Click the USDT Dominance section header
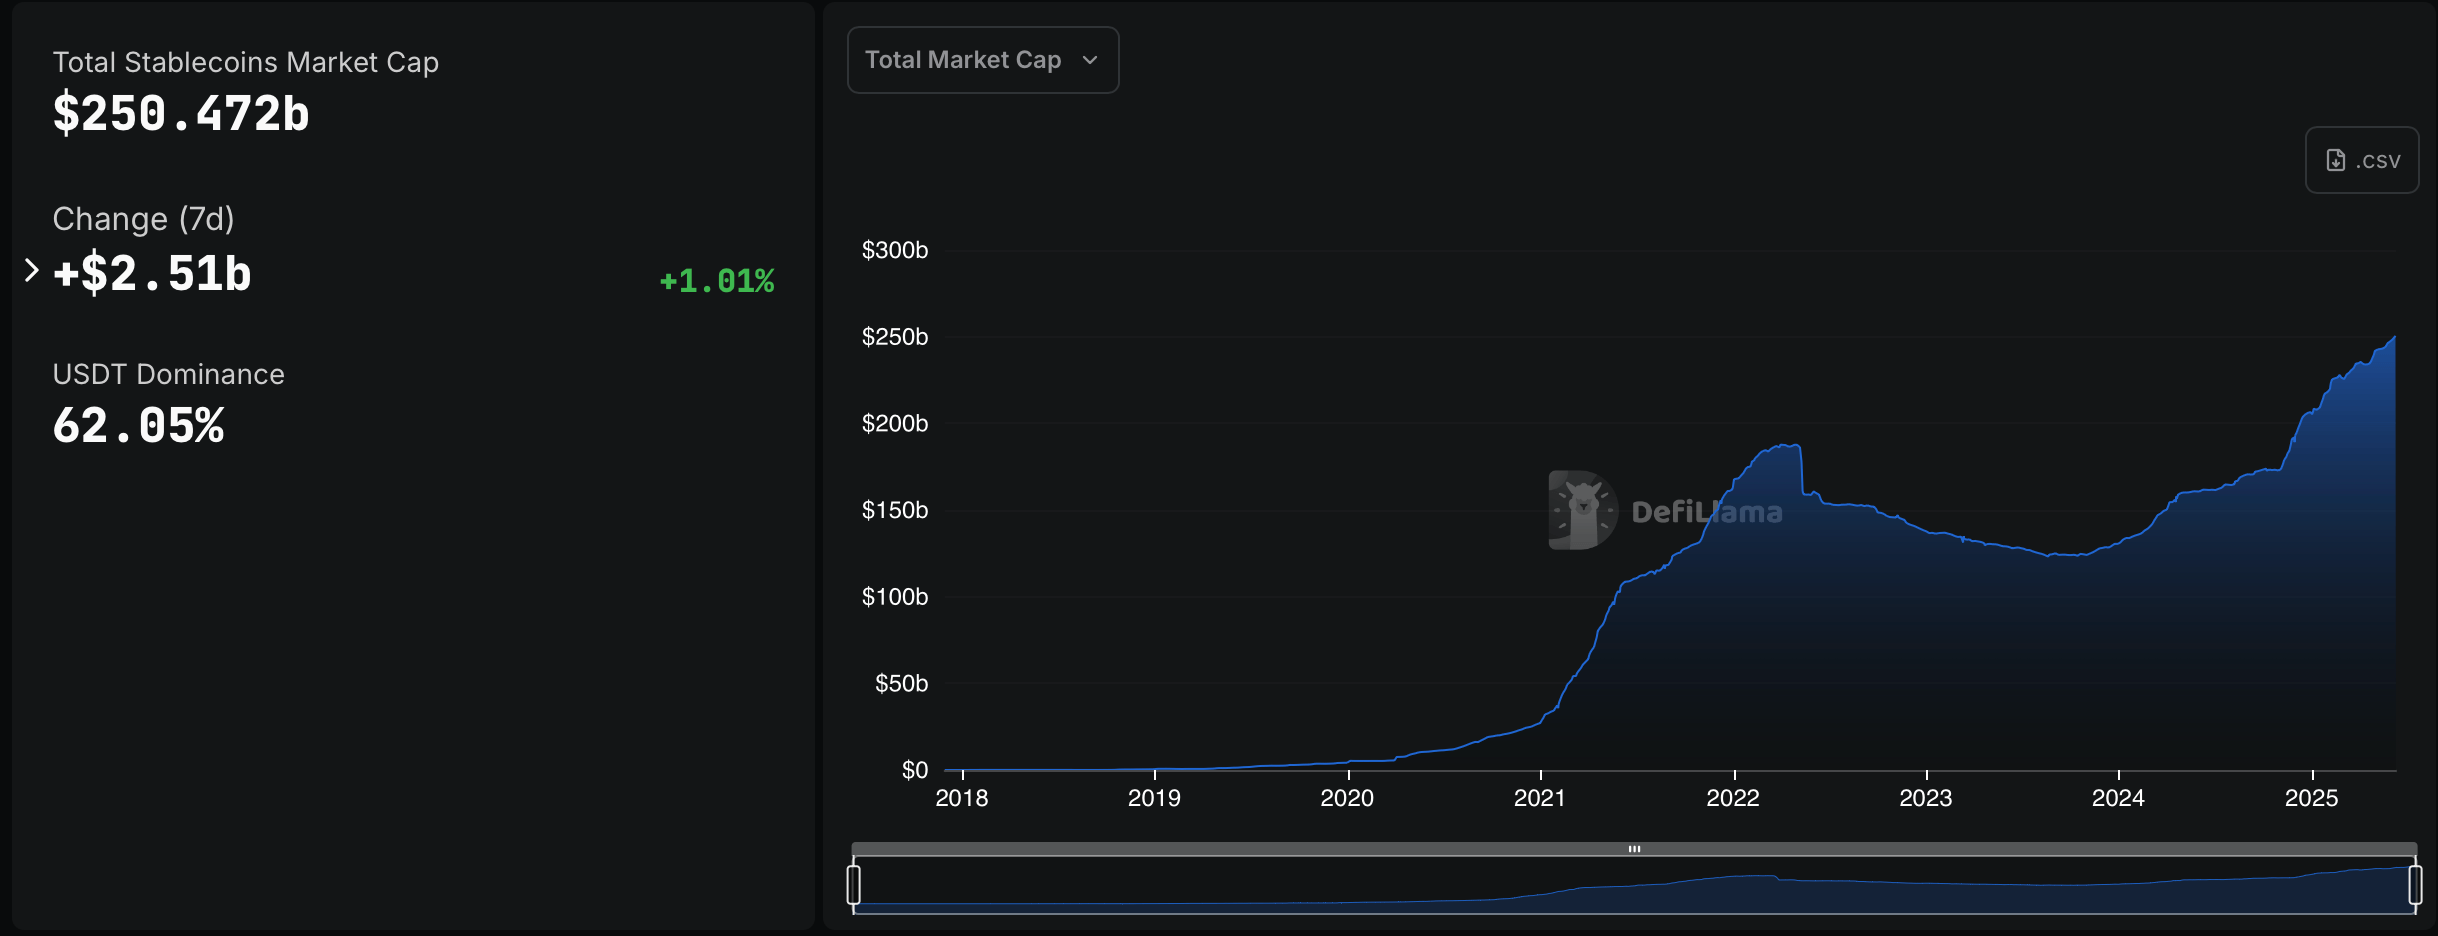This screenshot has height=936, width=2438. click(168, 374)
